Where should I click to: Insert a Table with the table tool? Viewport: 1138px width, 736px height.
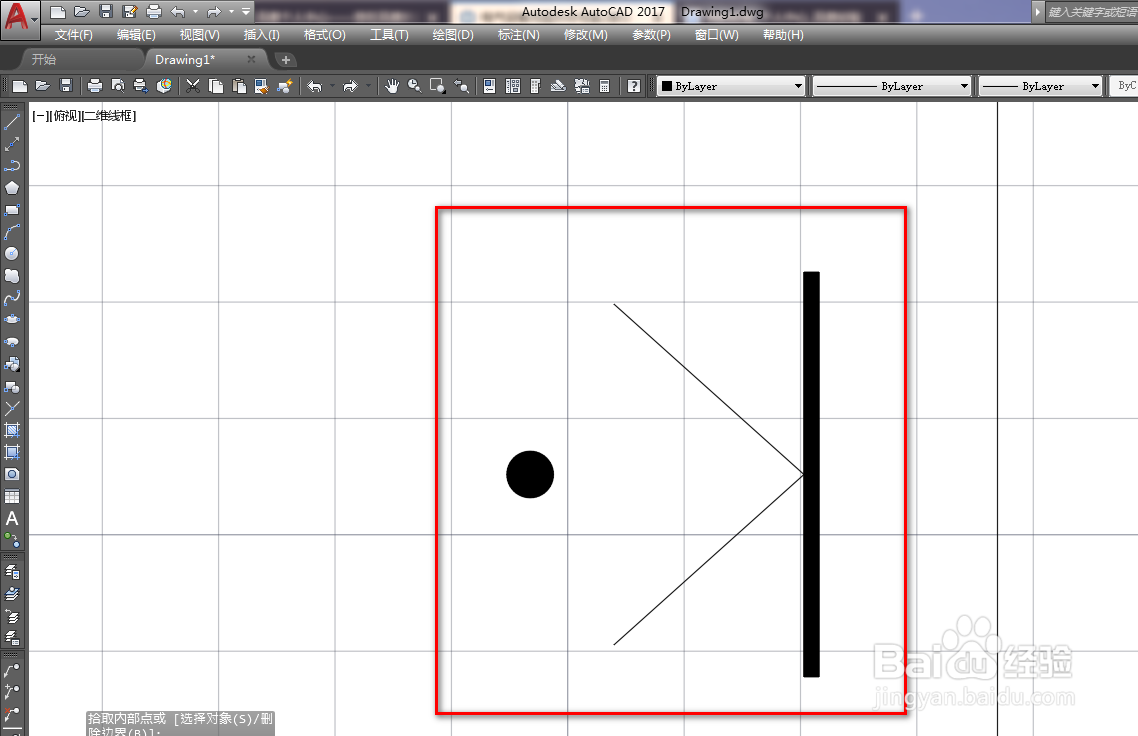point(12,496)
